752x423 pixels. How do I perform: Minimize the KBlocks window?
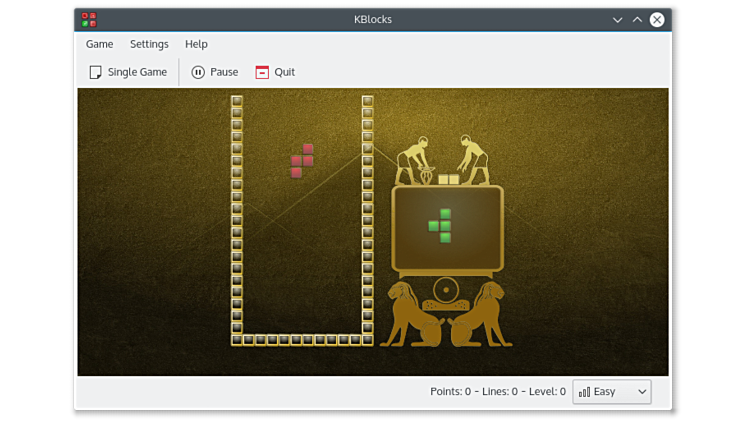(617, 19)
